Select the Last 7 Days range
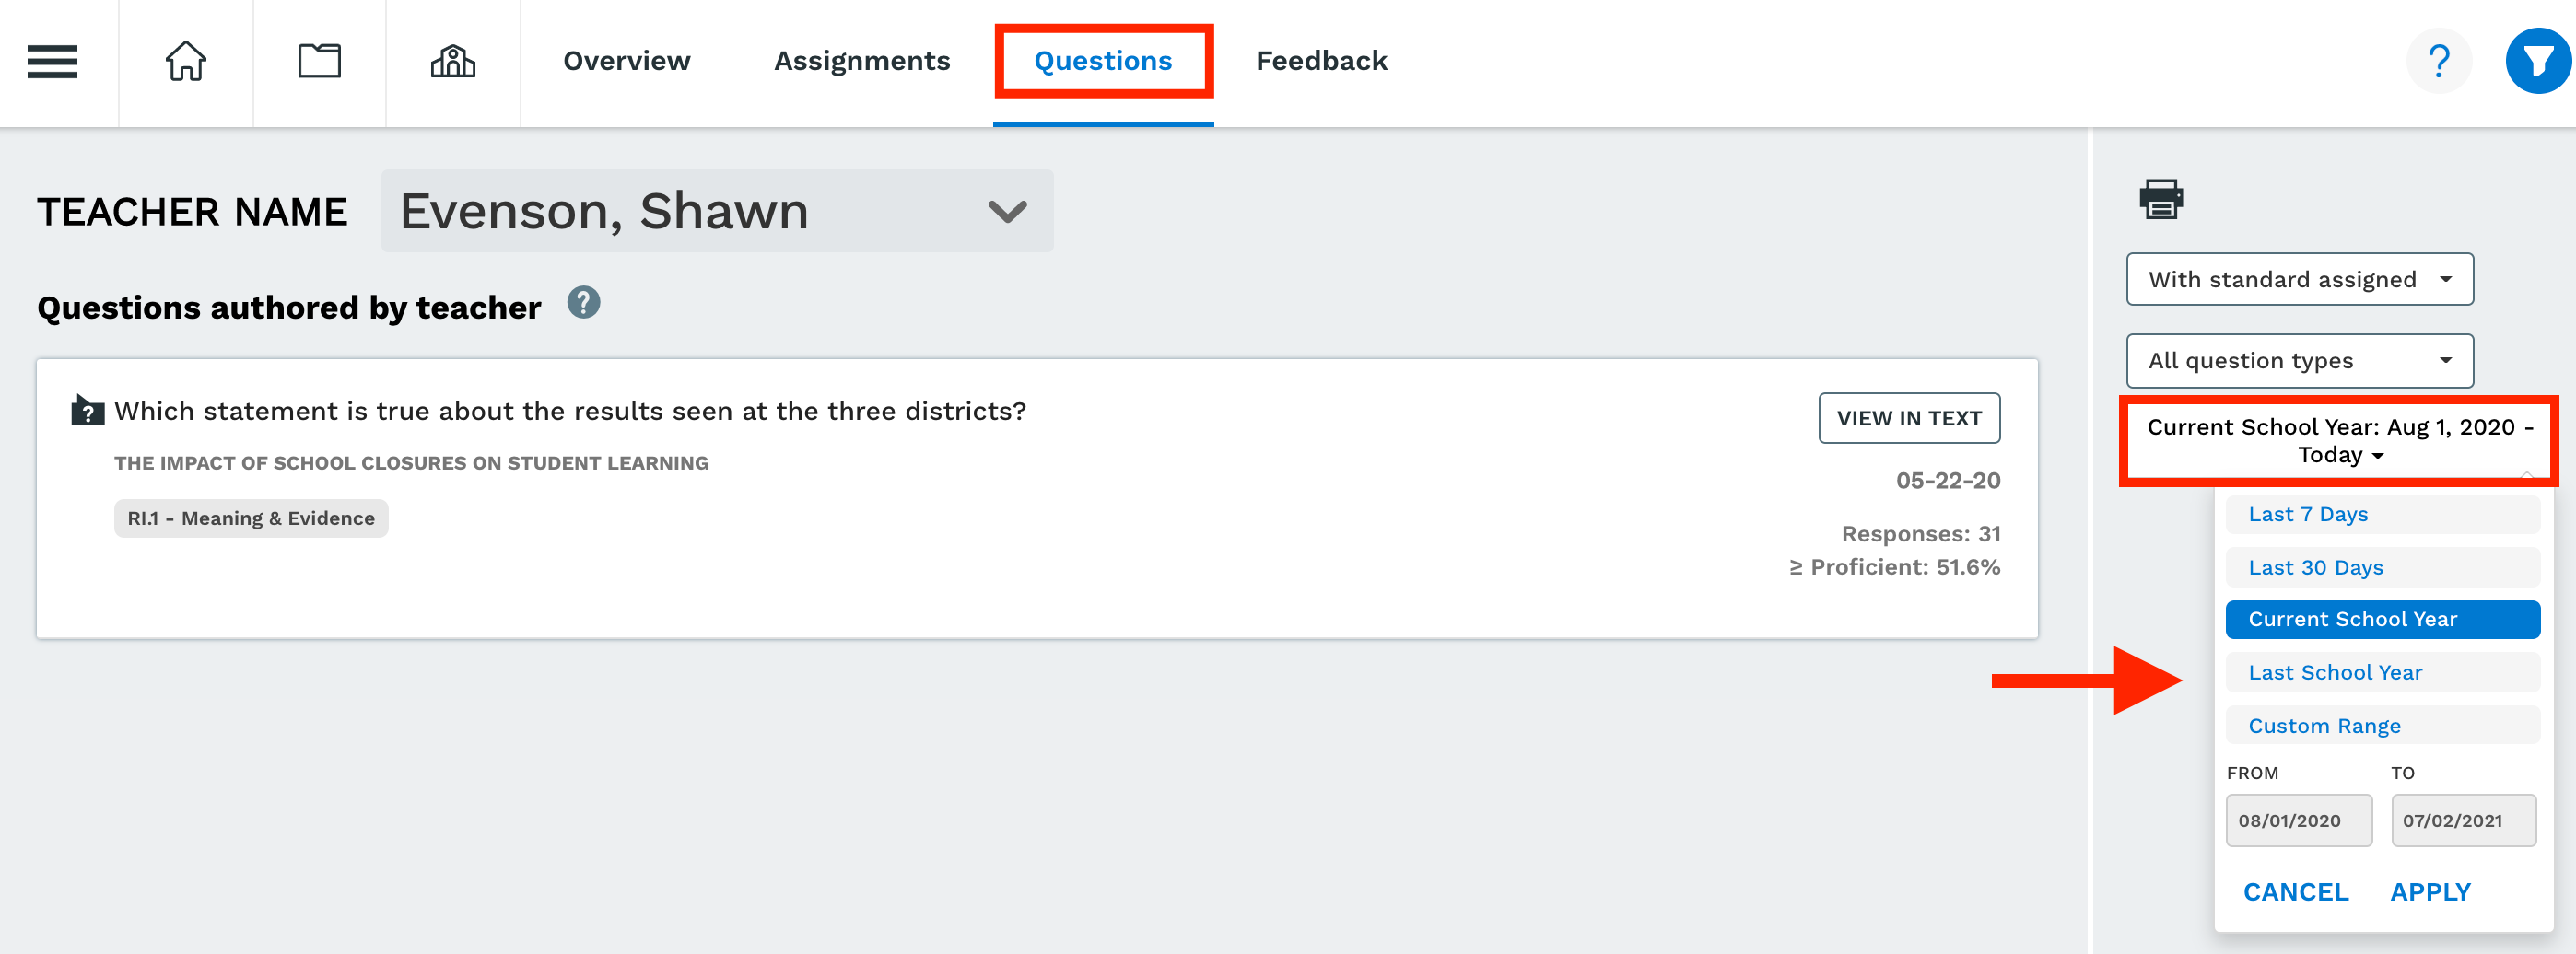 2382,514
